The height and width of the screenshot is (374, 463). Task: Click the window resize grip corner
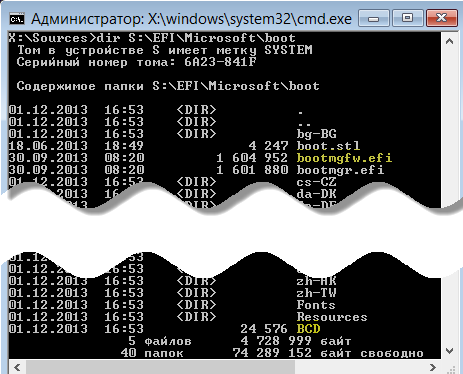(x=452, y=369)
